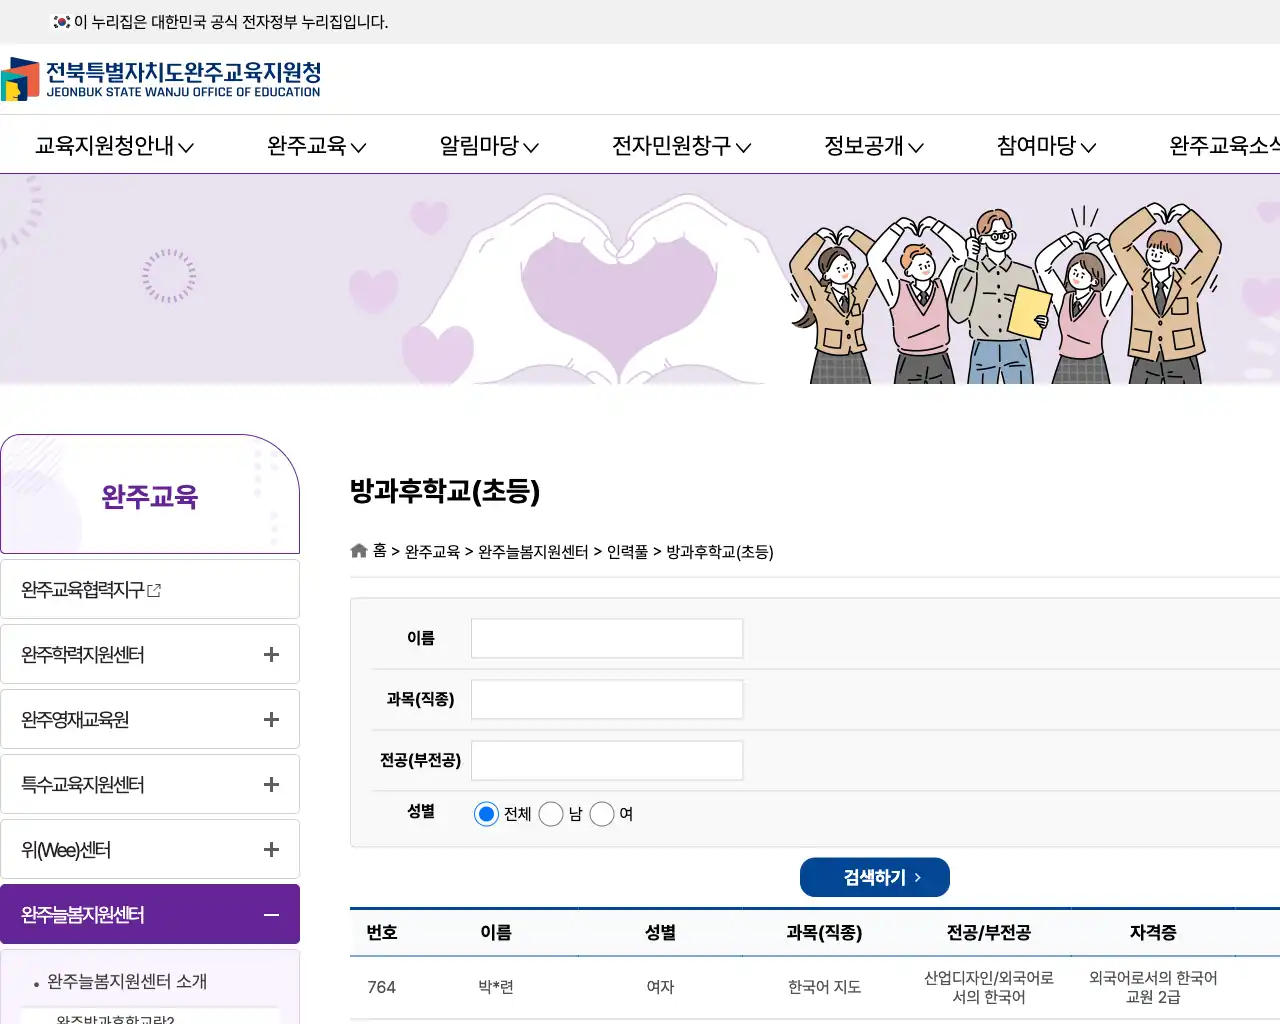
Task: Click the arrow icon inside the 검색하기 button
Action: coord(916,877)
